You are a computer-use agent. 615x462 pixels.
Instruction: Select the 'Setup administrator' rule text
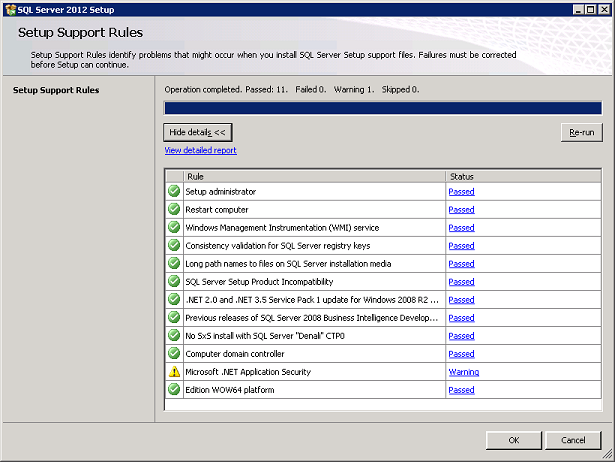tap(221, 192)
